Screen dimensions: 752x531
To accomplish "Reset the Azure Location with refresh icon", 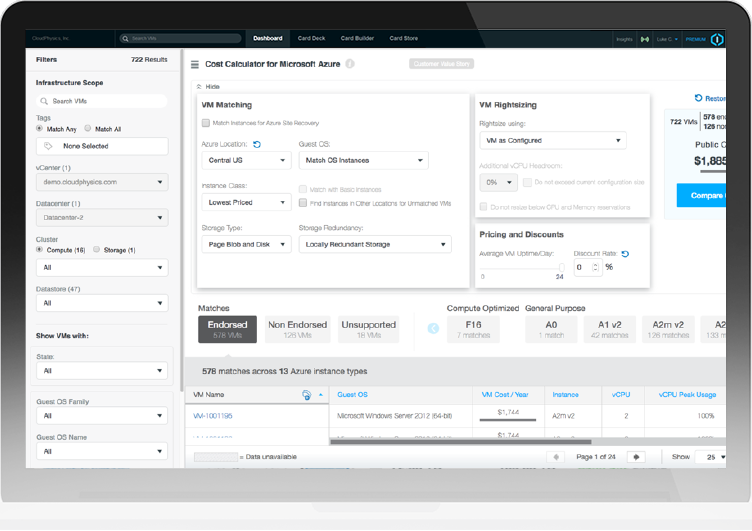I will pyautogui.click(x=257, y=145).
